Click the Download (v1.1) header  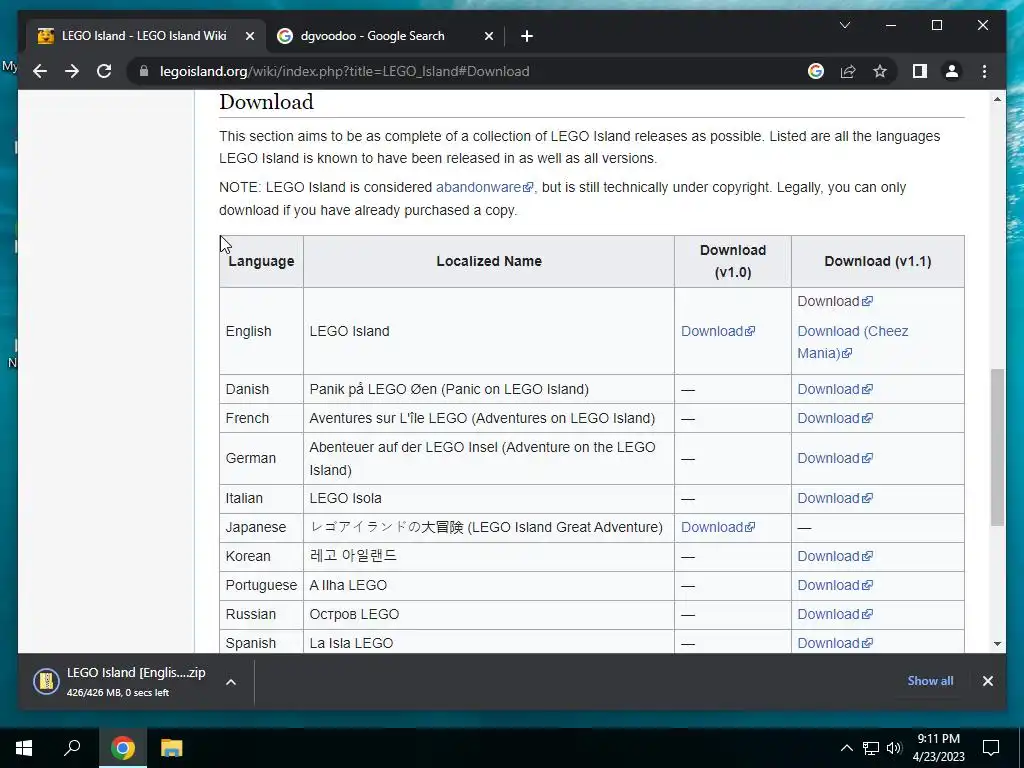(878, 261)
